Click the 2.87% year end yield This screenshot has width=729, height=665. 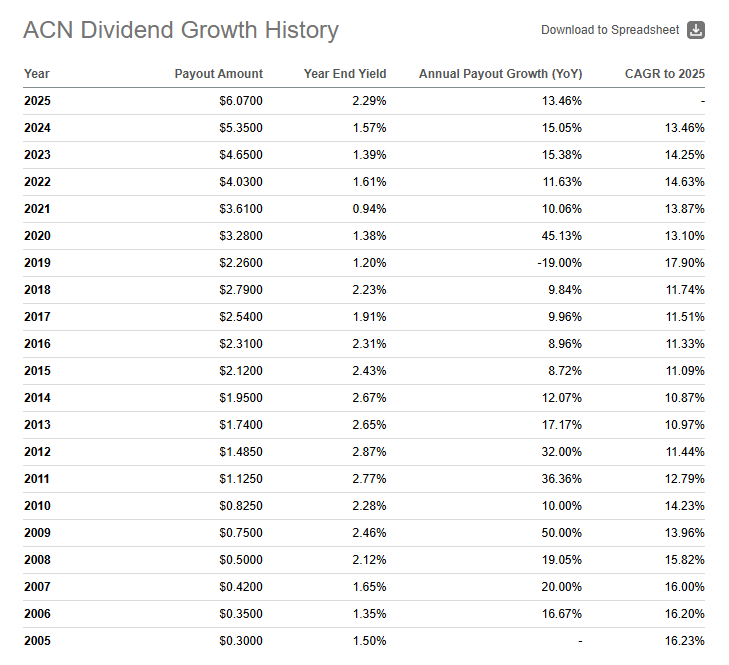coord(369,452)
